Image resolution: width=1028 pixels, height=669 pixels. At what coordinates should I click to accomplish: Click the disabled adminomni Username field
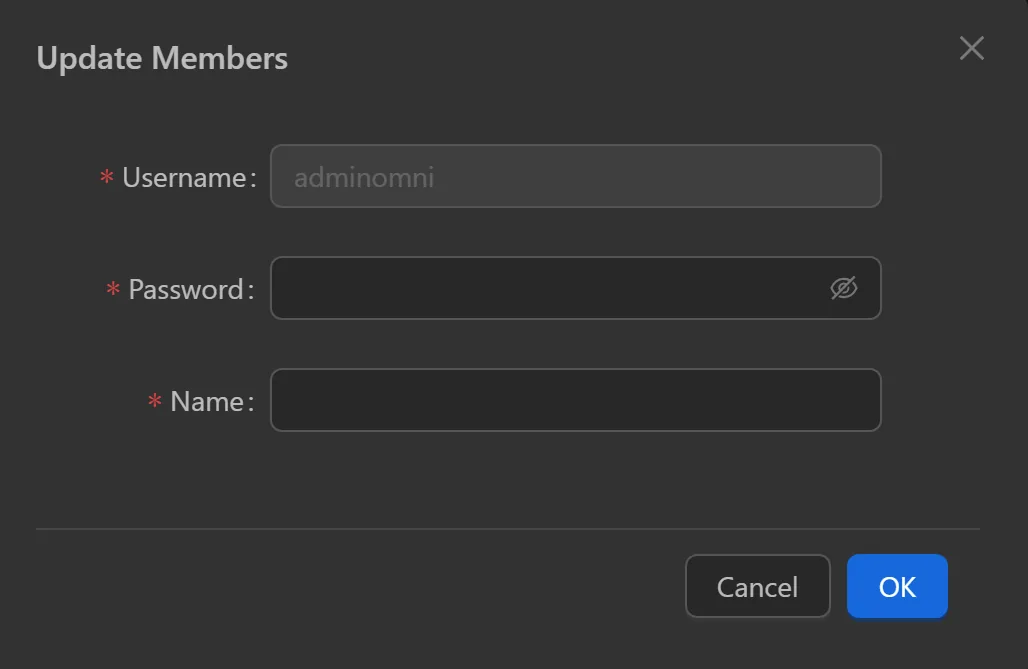pos(576,176)
